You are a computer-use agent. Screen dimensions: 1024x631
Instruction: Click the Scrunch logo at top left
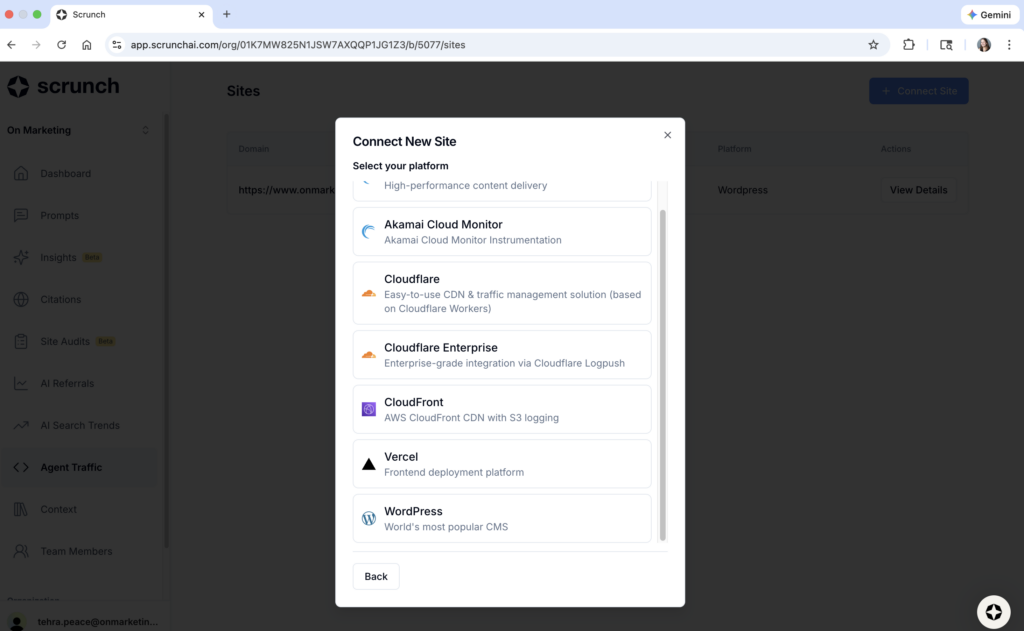coord(62,86)
